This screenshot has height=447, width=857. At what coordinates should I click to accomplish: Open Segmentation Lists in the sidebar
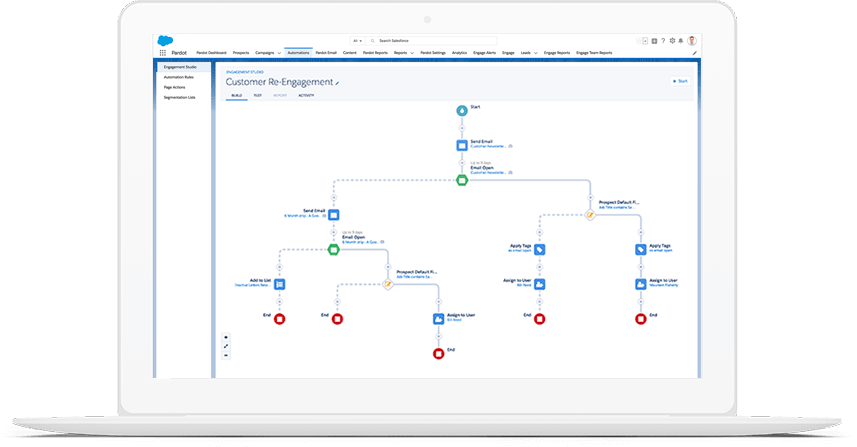[180, 97]
